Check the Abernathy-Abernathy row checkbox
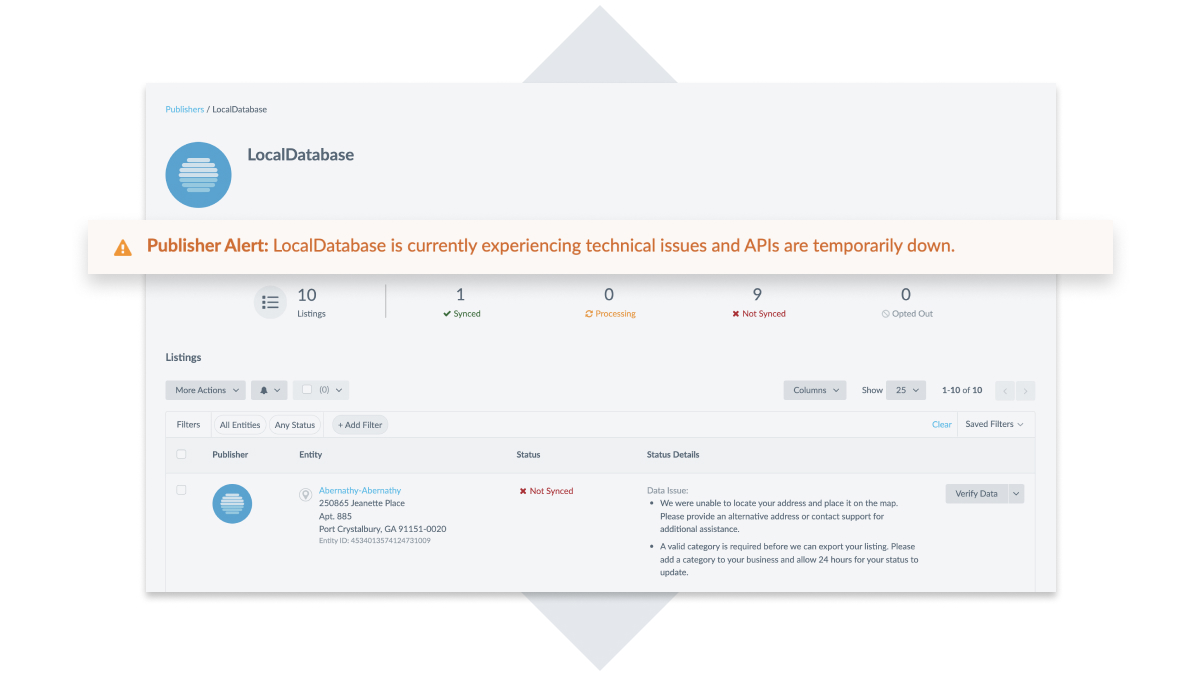Image resolution: width=1201 pixels, height=675 pixels. [x=181, y=490]
